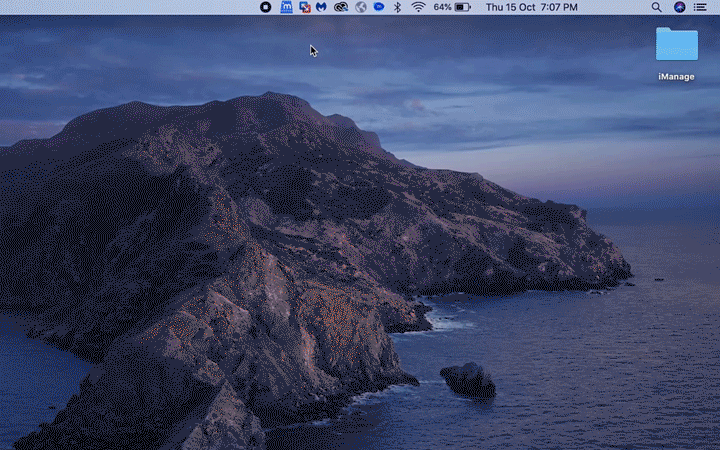Open the battery icon status menu
Screen dimensions: 720x450
pyautogui.click(x=463, y=7)
